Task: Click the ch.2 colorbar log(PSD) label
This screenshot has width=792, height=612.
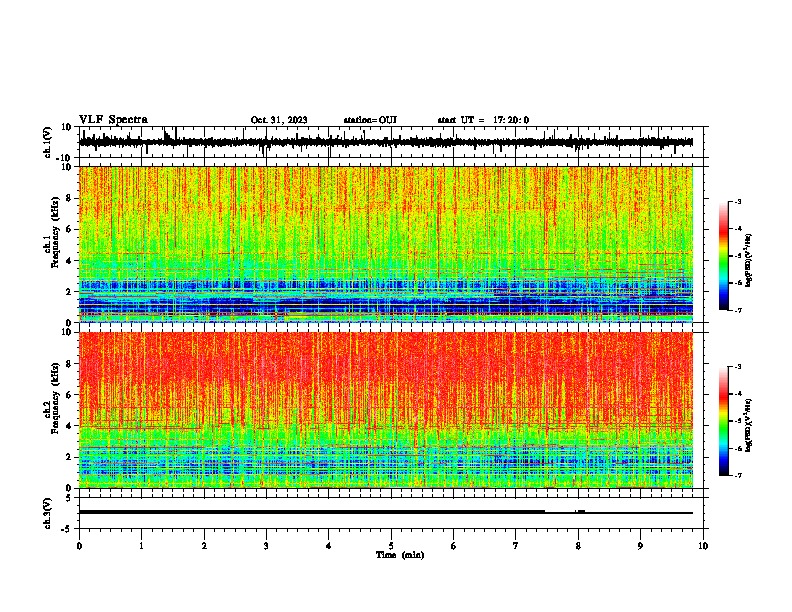Action: pyautogui.click(x=749, y=425)
